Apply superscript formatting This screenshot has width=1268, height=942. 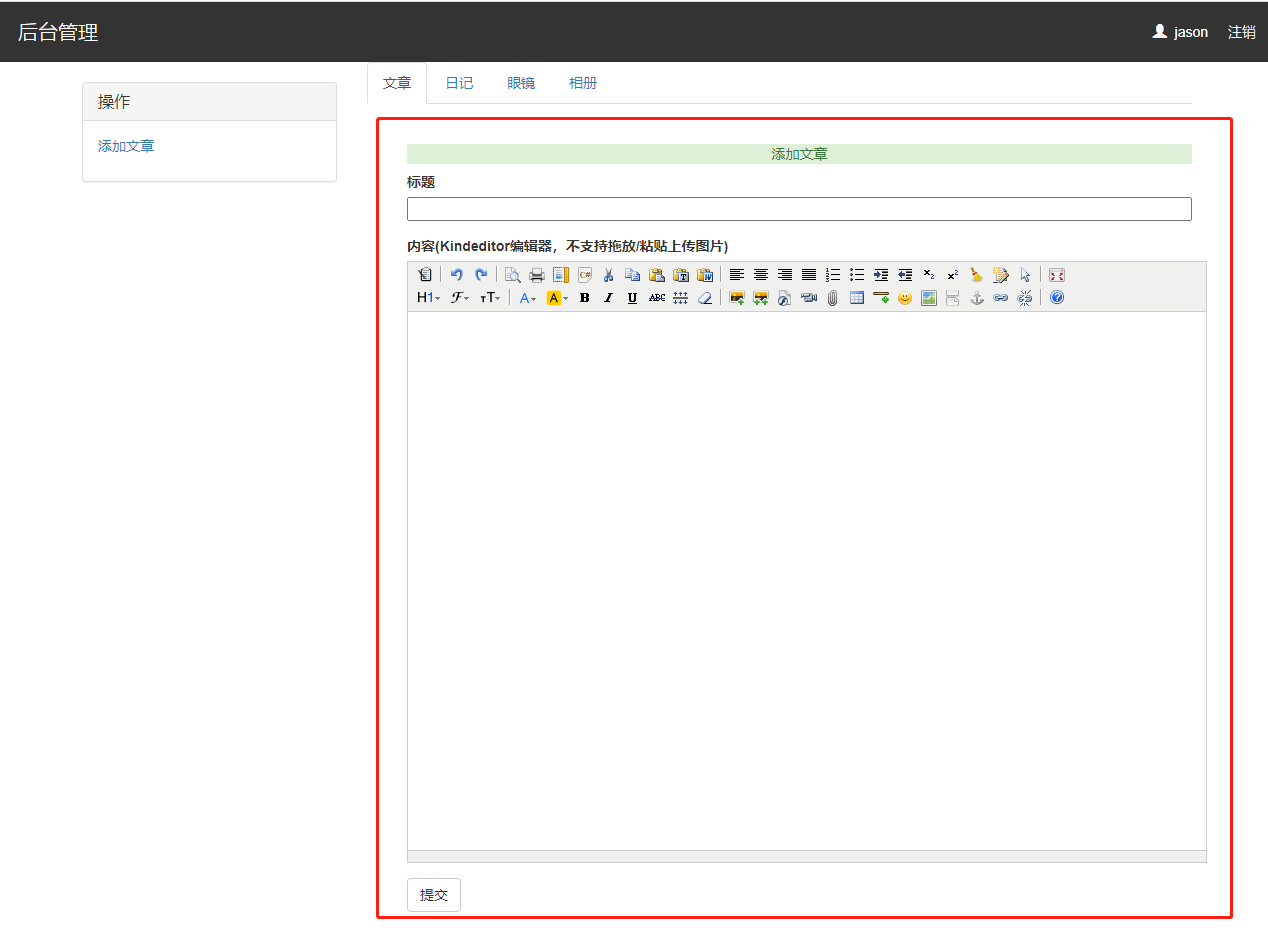[x=953, y=275]
